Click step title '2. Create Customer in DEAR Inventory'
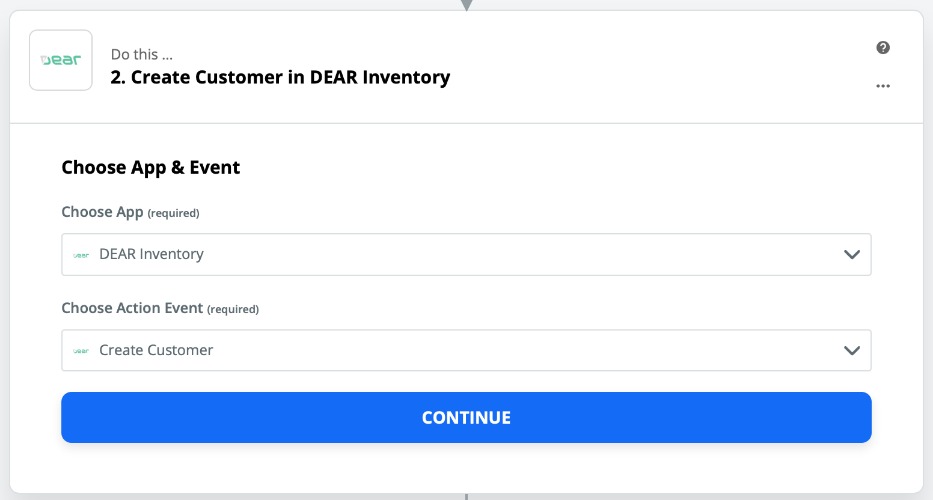Image resolution: width=933 pixels, height=500 pixels. coord(280,77)
